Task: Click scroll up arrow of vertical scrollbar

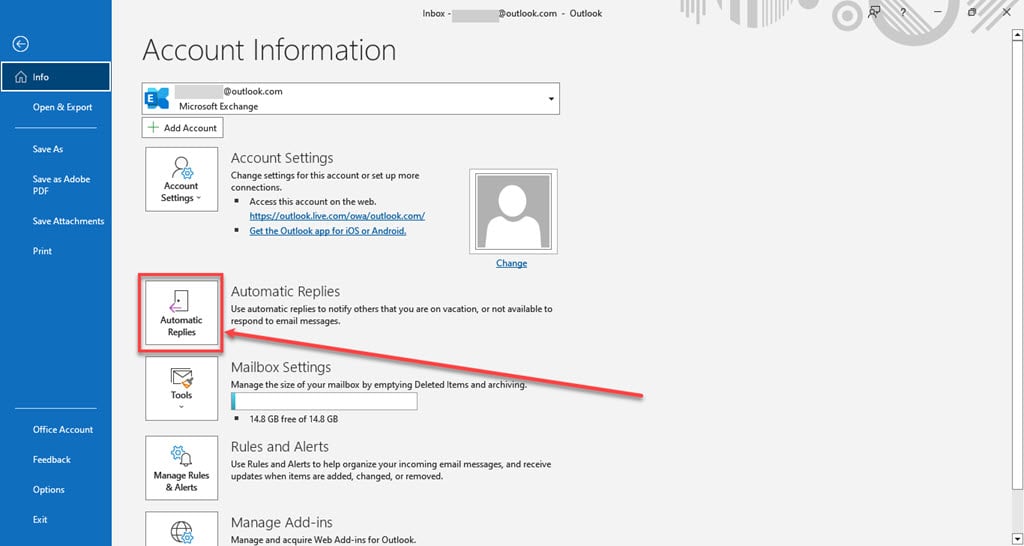Action: pyautogui.click(x=1016, y=33)
